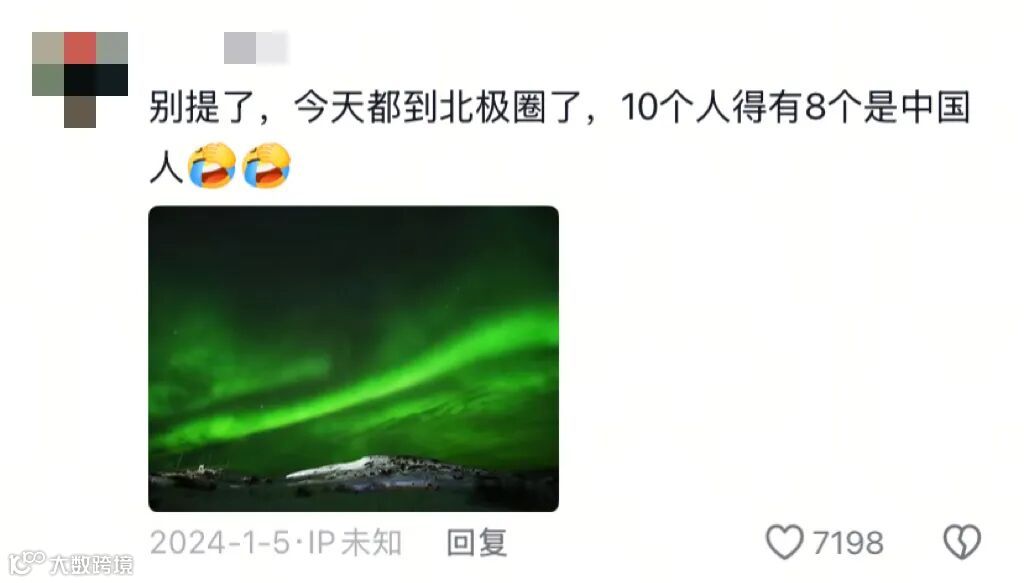Click the 2024-1-5 comment date
This screenshot has width=1024, height=583.
click(219, 543)
